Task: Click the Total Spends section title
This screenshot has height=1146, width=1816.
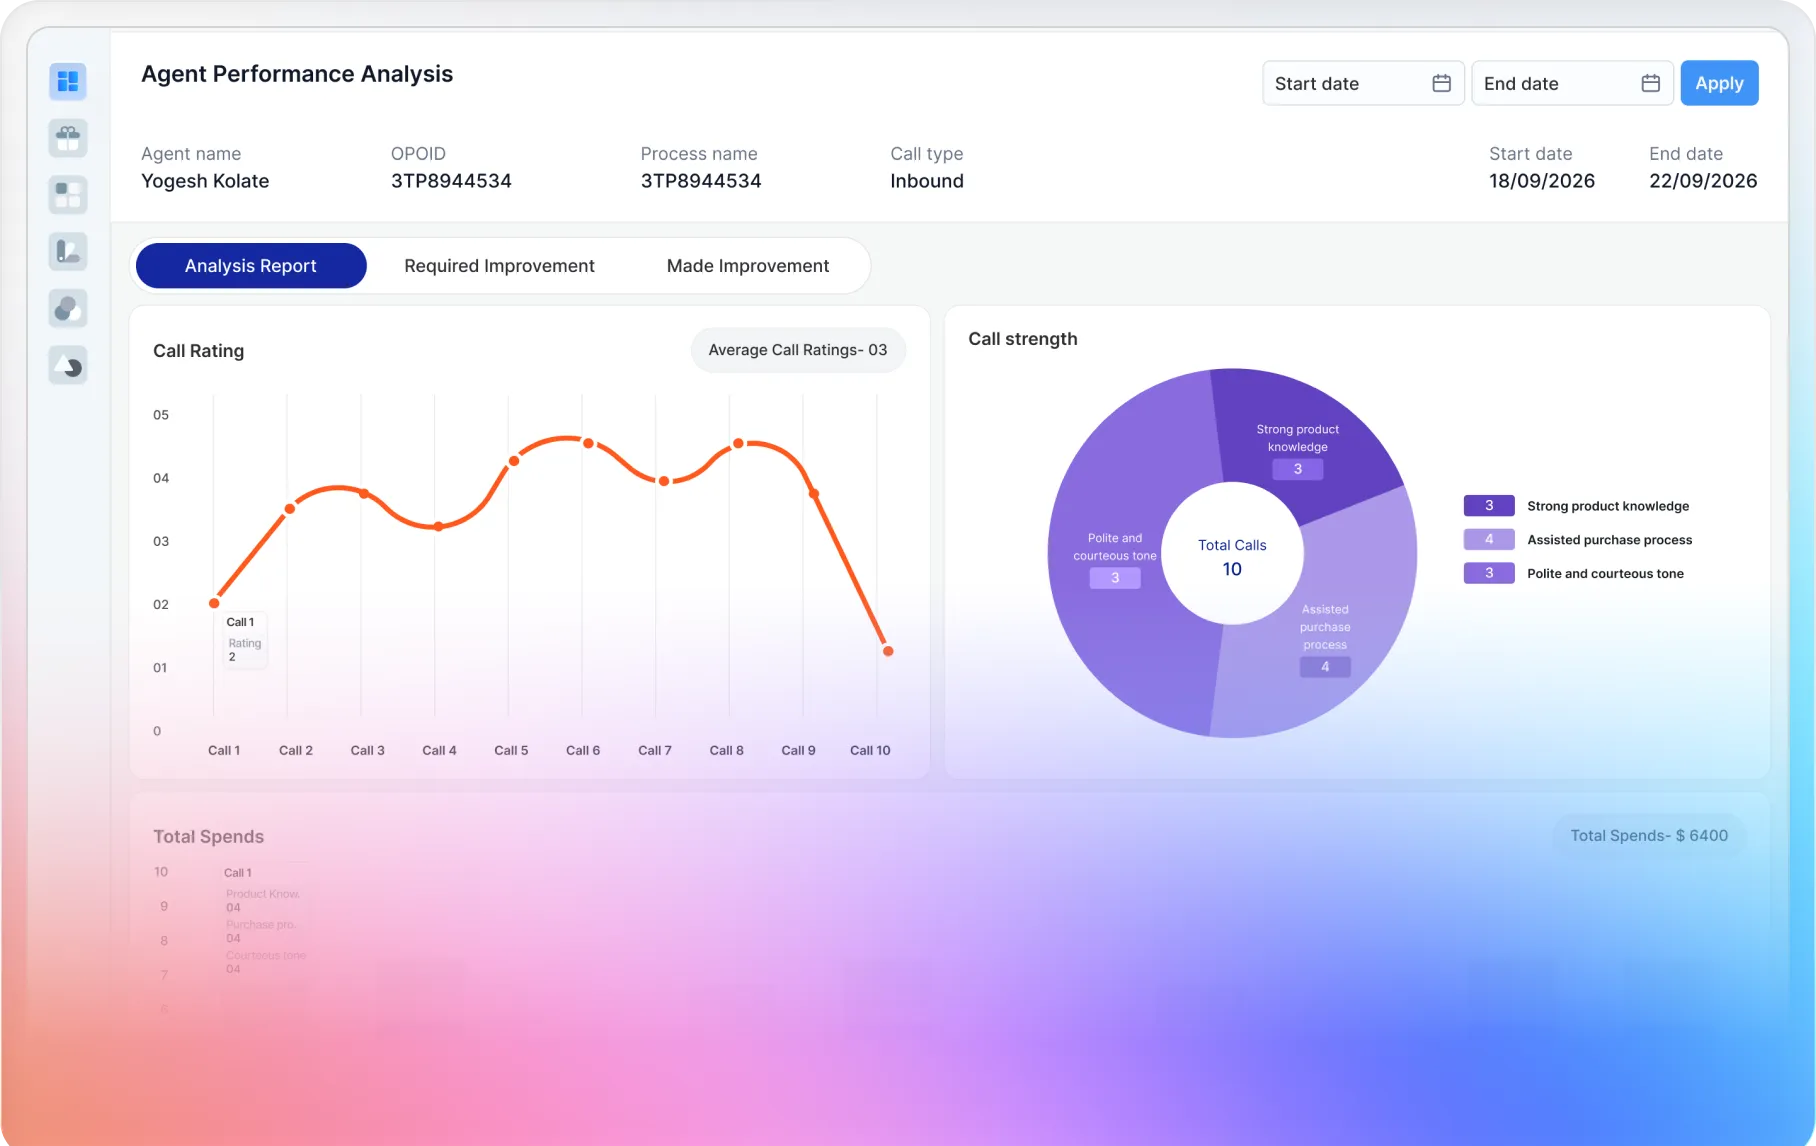Action: (208, 837)
